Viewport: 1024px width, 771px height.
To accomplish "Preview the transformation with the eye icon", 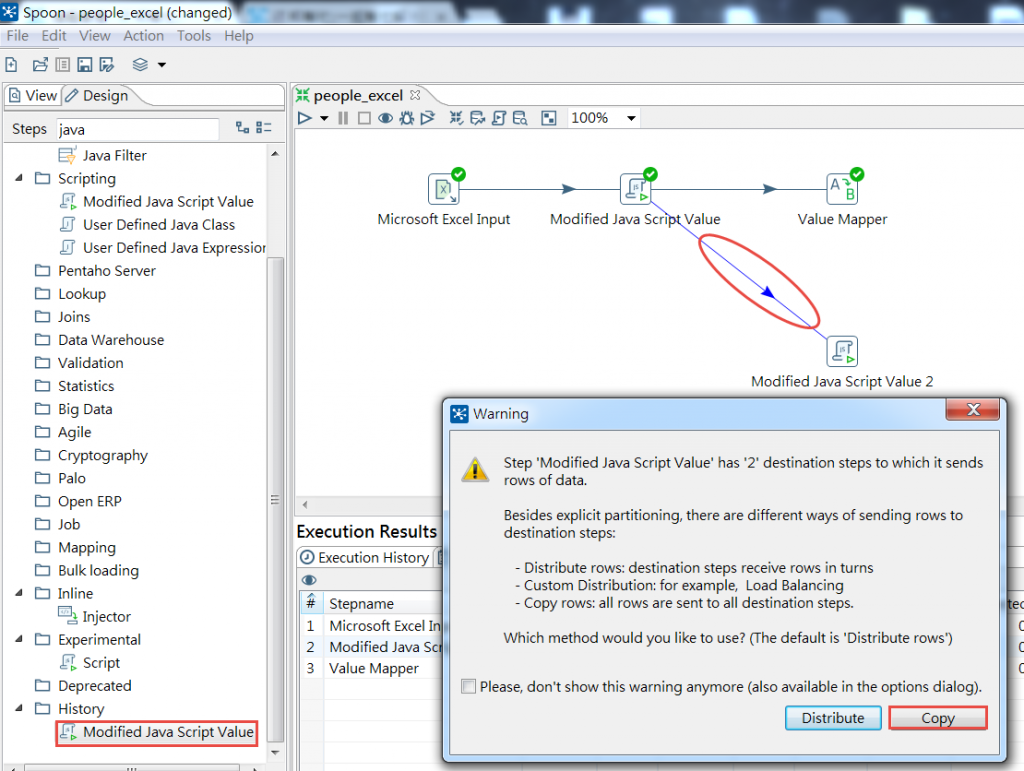I will 385,118.
